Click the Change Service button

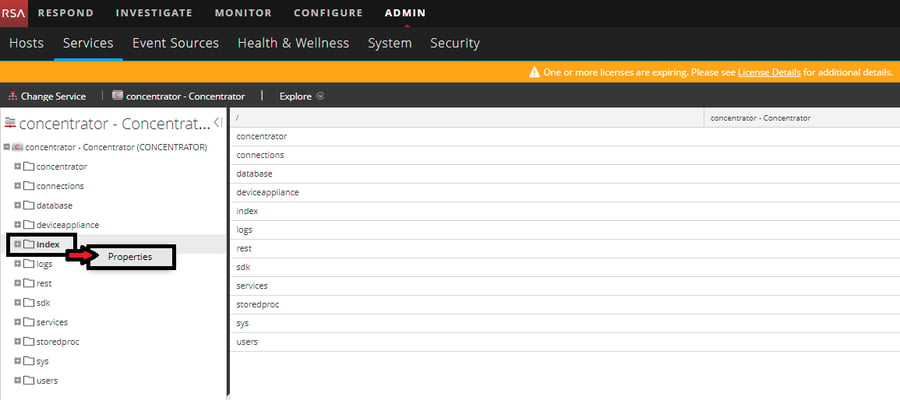click(x=47, y=96)
